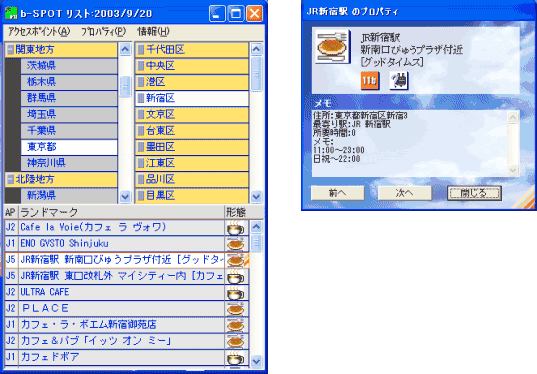Click the ward list scrollbar thumb
The width and height of the screenshot is (537, 374).
click(x=256, y=74)
